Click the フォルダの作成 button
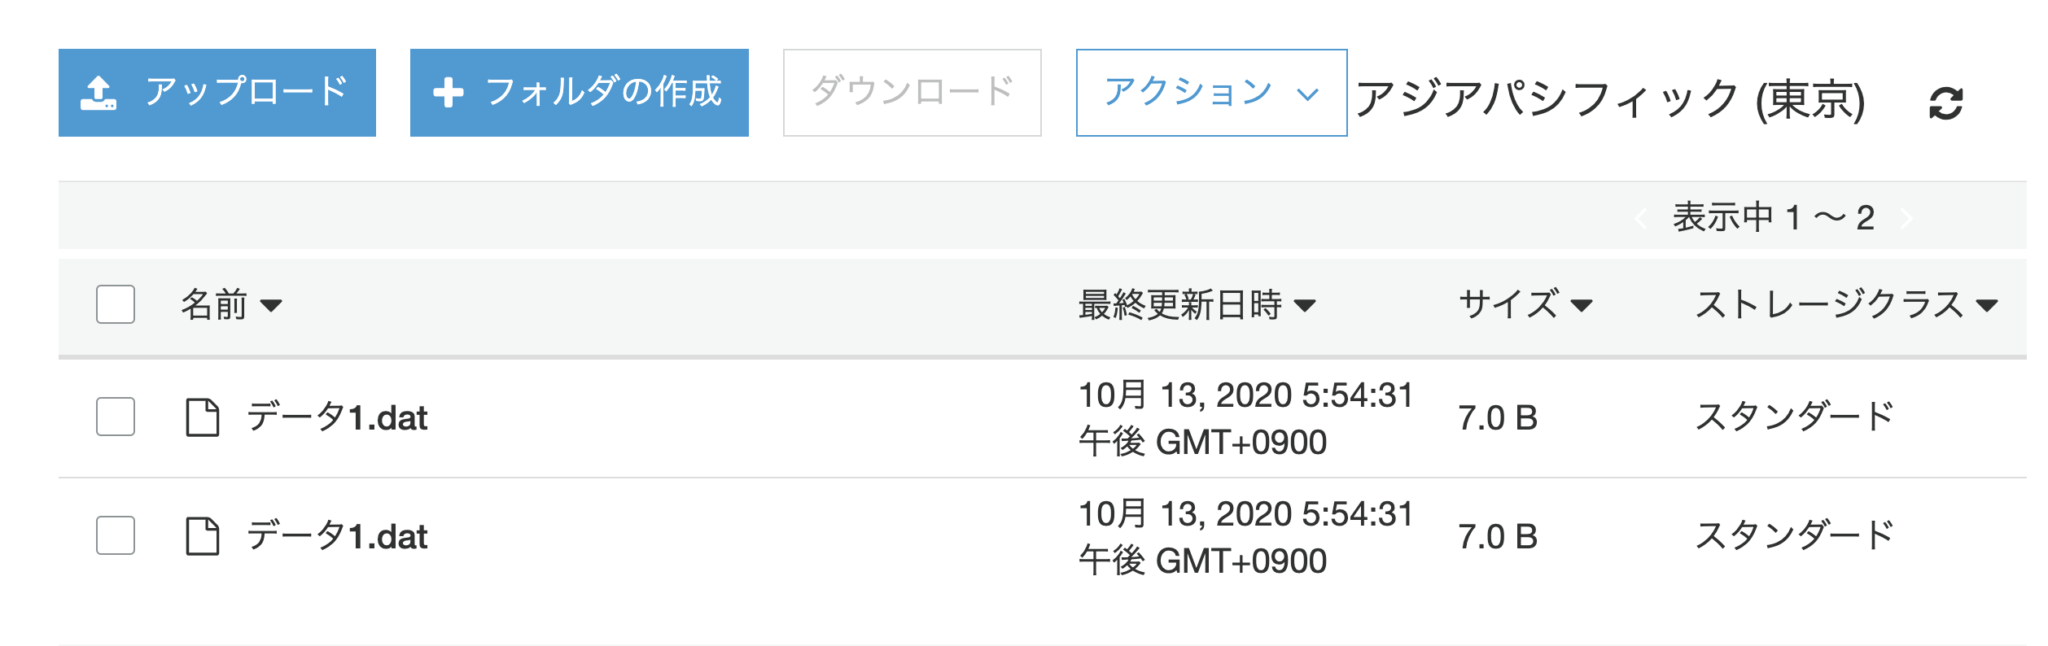Screen dimensions: 2048x646 point(578,92)
